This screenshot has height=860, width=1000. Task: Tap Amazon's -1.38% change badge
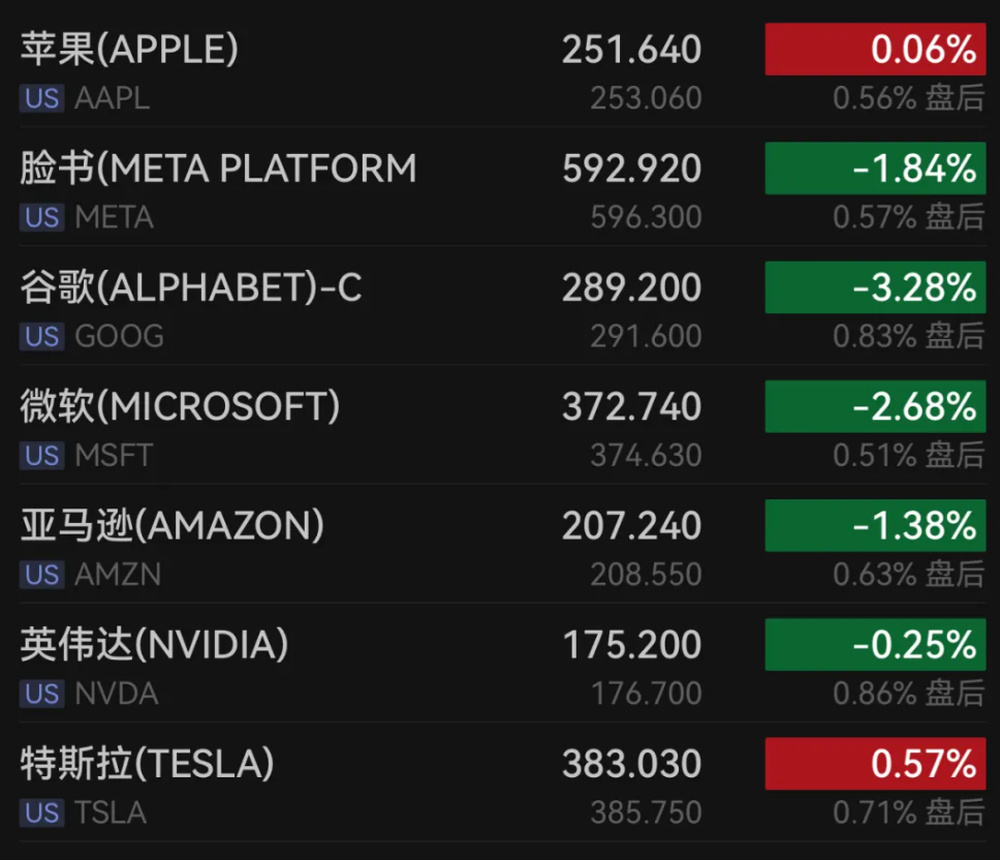pos(875,526)
